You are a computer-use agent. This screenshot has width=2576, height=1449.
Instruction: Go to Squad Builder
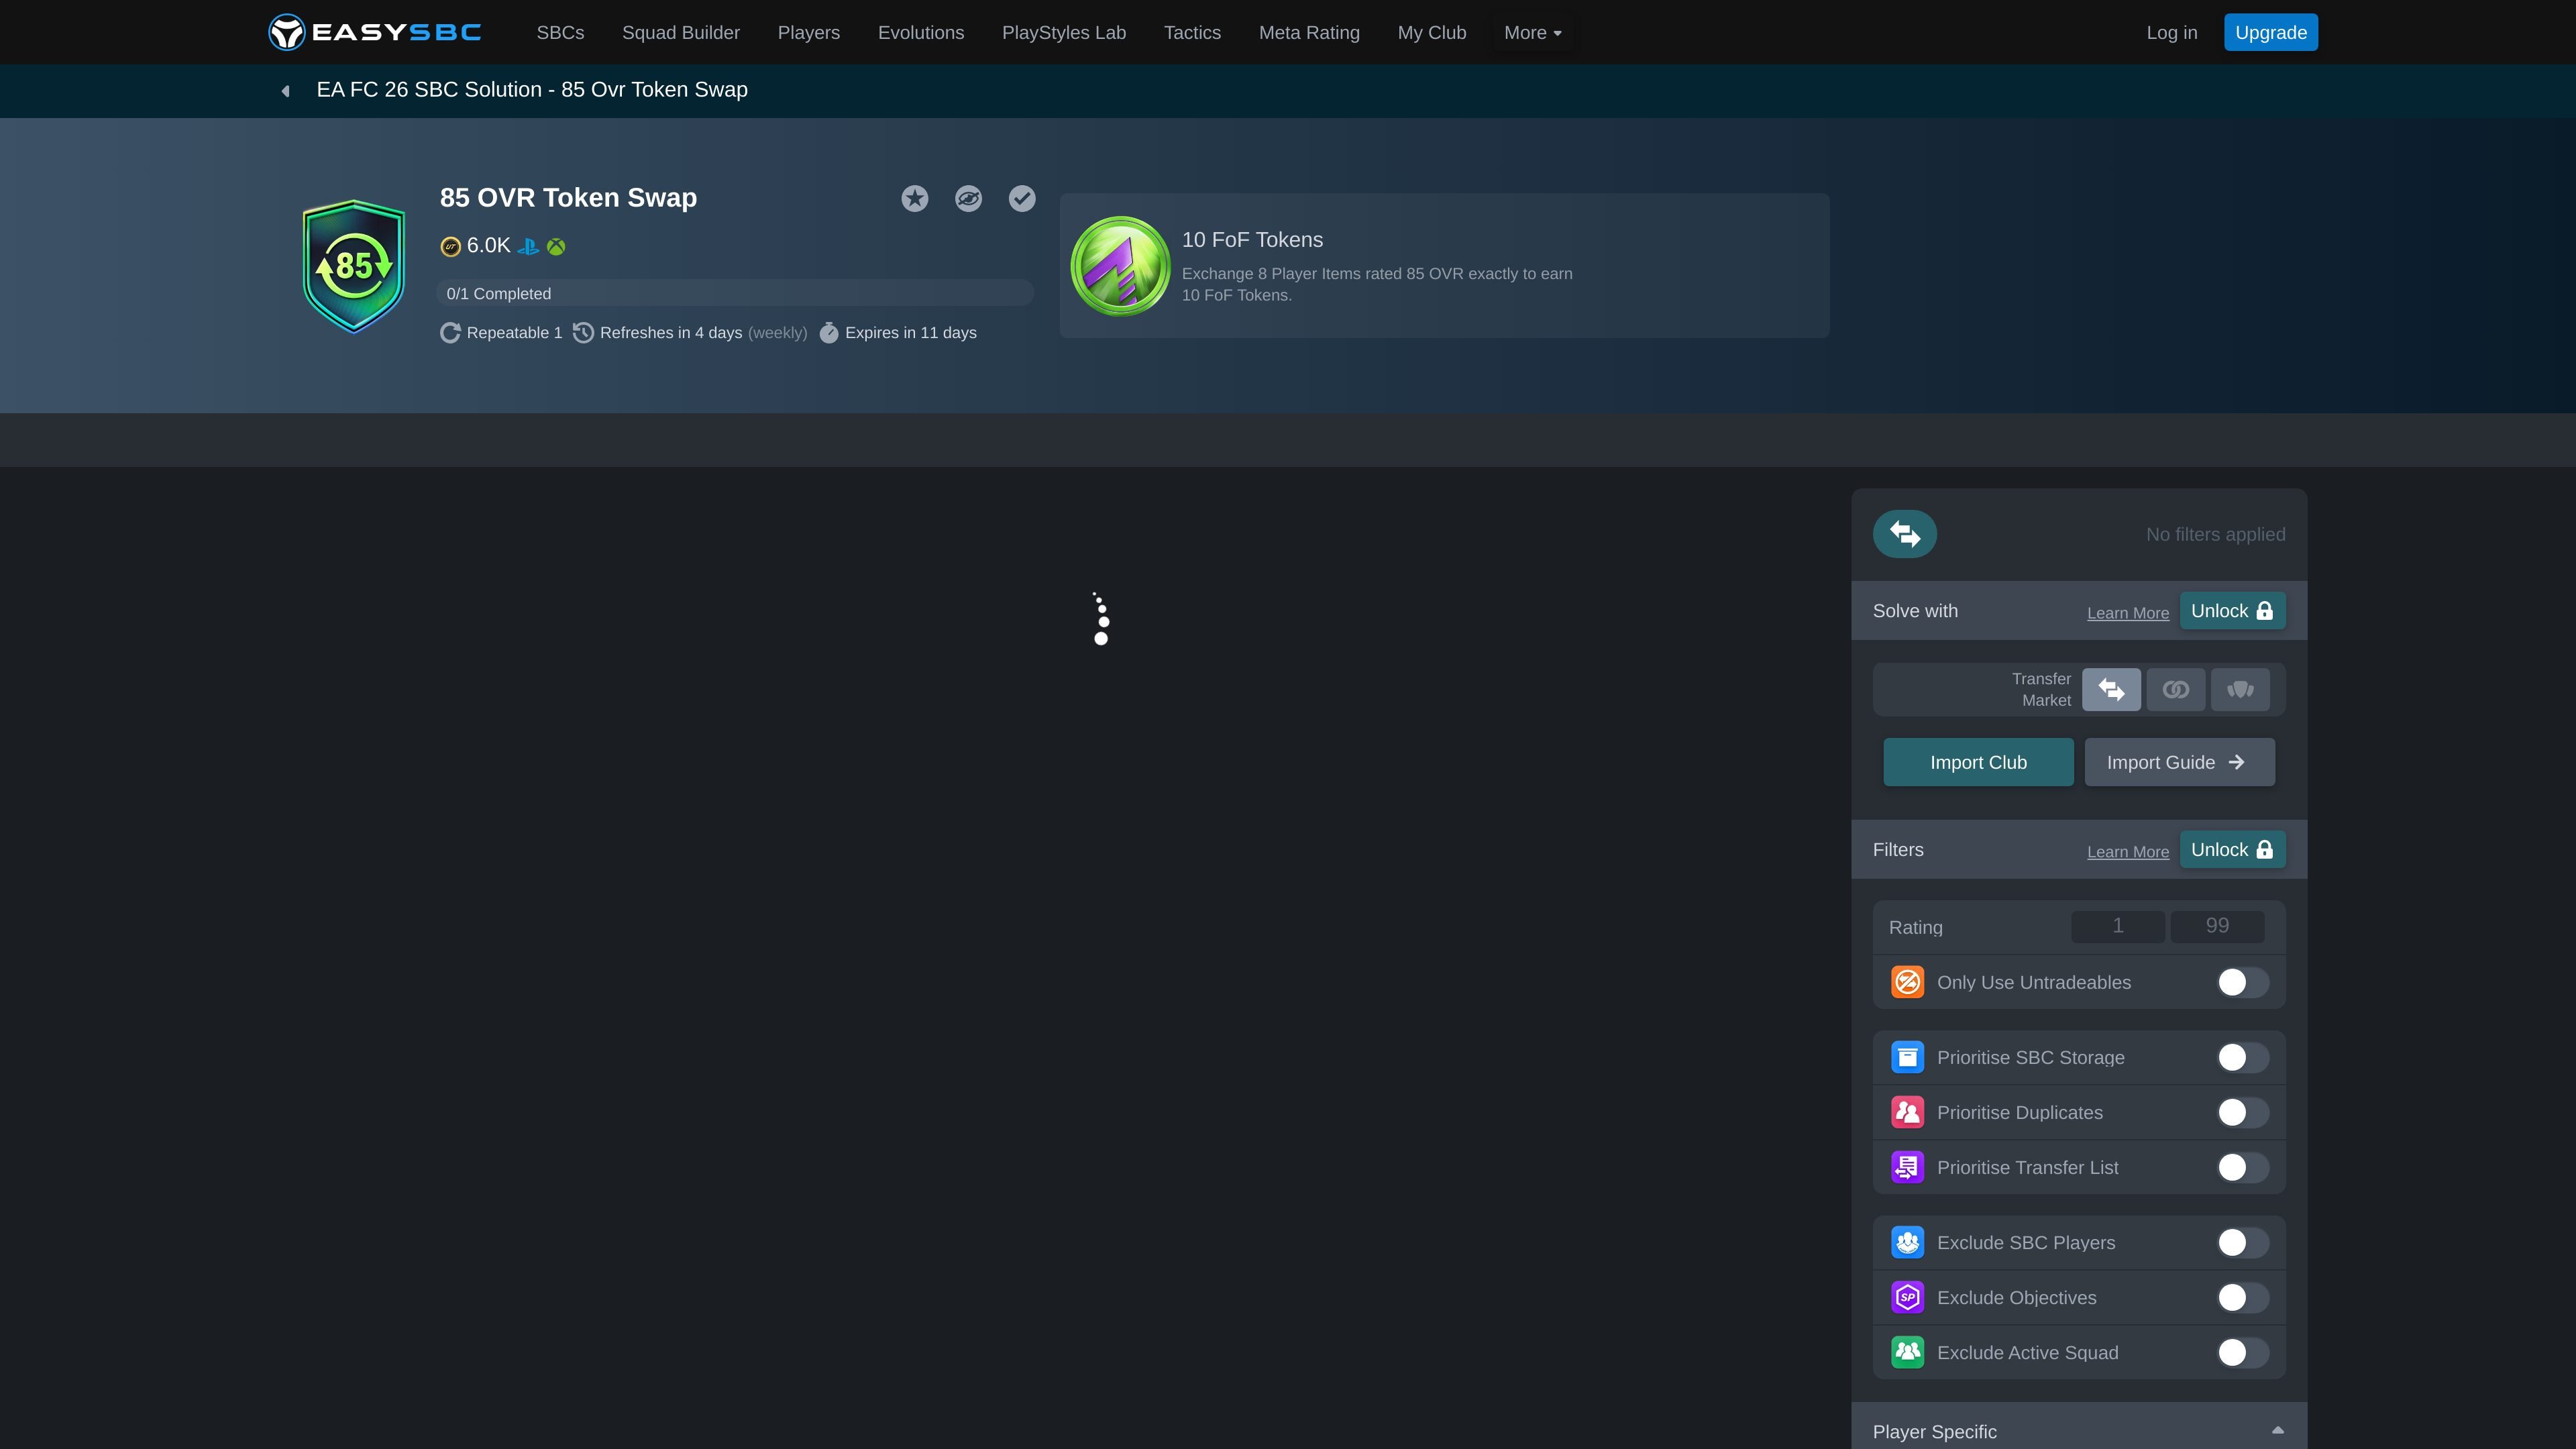681,33
